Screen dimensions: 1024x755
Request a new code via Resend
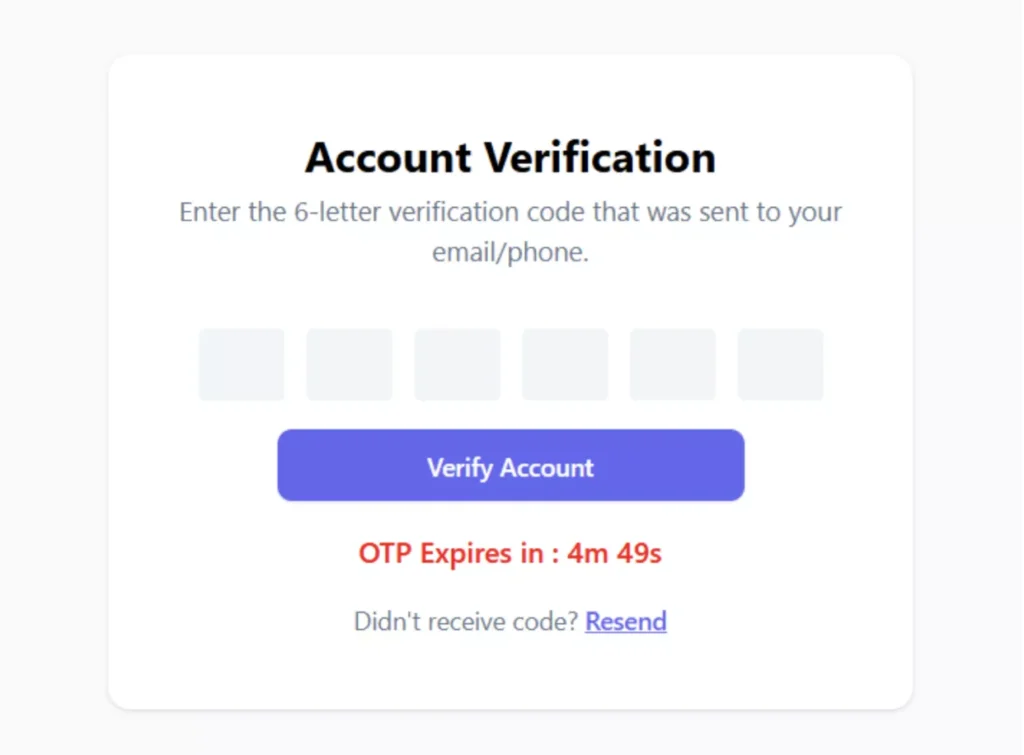pos(625,621)
